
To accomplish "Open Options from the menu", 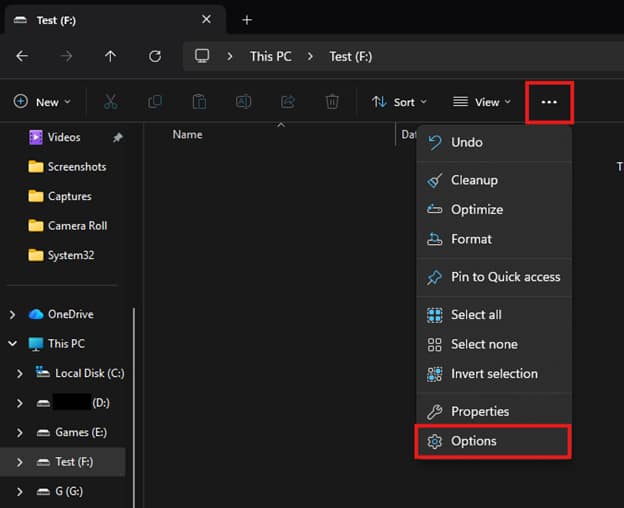I will (x=493, y=441).
